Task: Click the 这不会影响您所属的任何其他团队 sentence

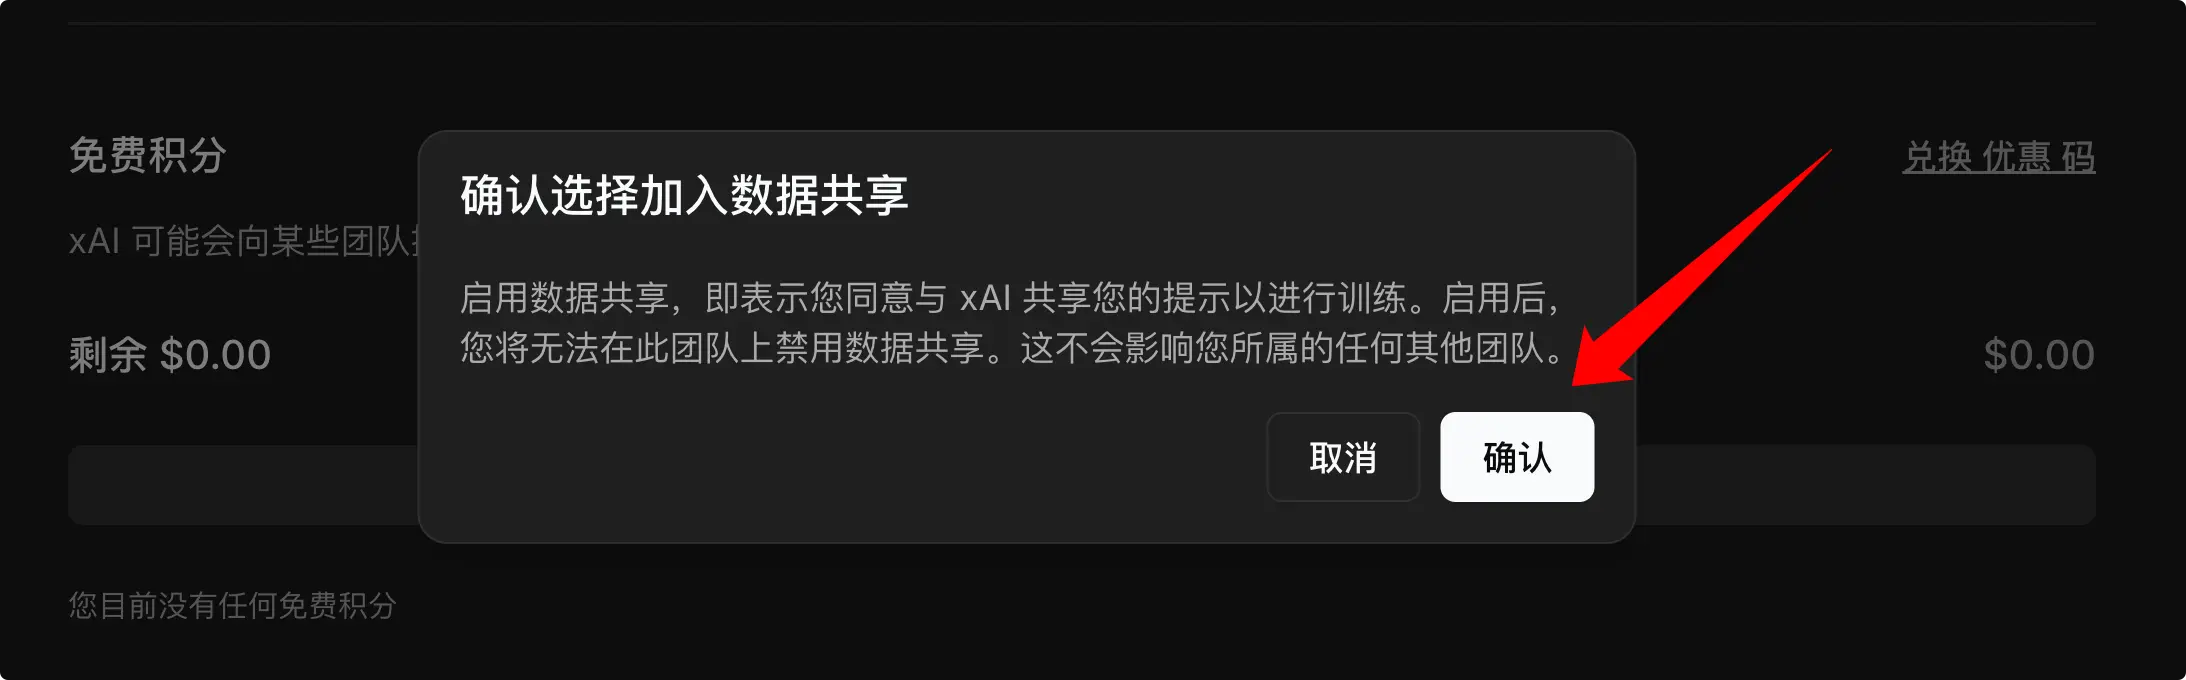Action: pyautogui.click(x=1290, y=348)
